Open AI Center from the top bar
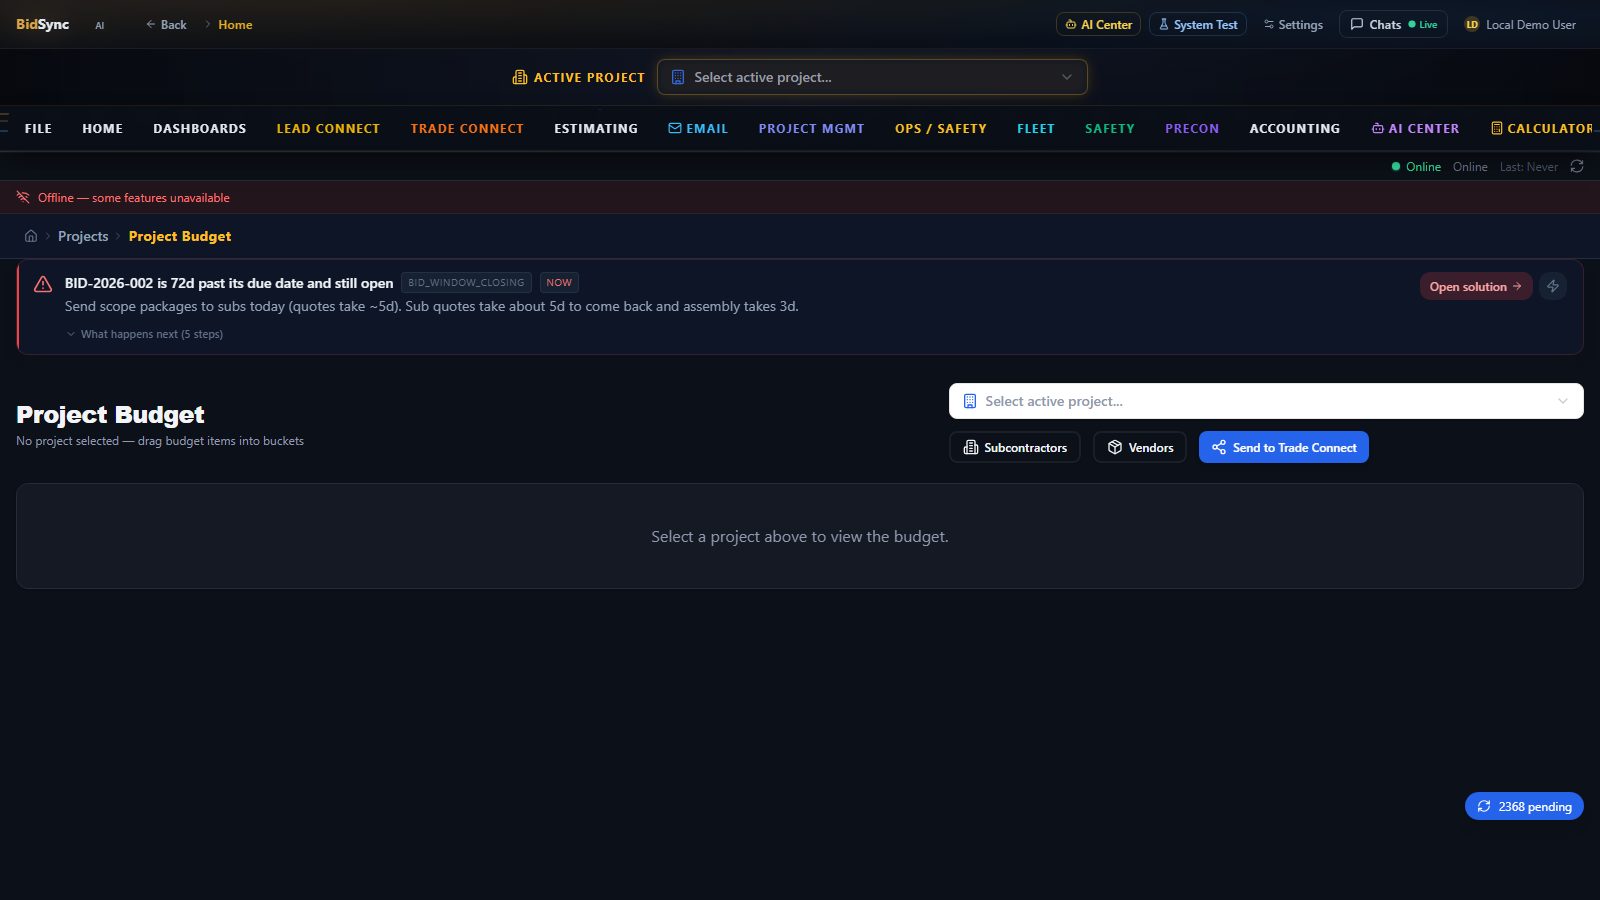This screenshot has width=1600, height=900. click(x=1098, y=24)
